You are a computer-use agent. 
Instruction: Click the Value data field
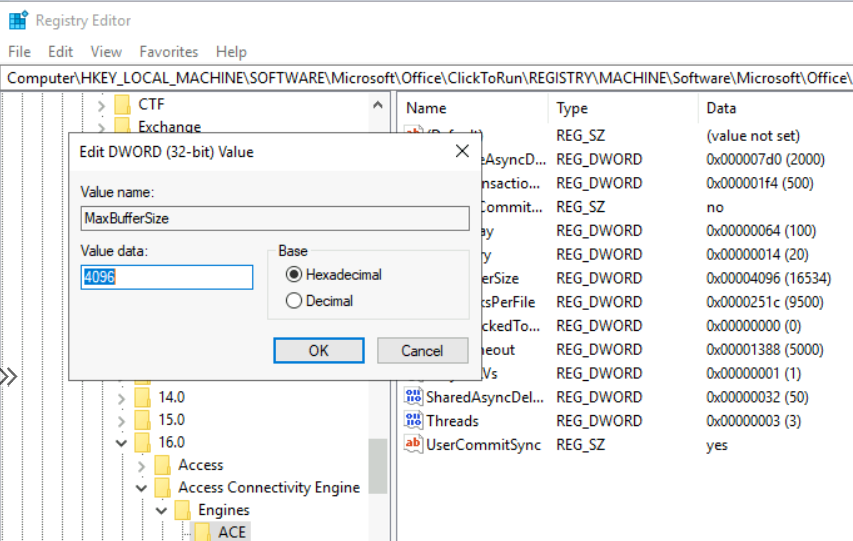166,277
